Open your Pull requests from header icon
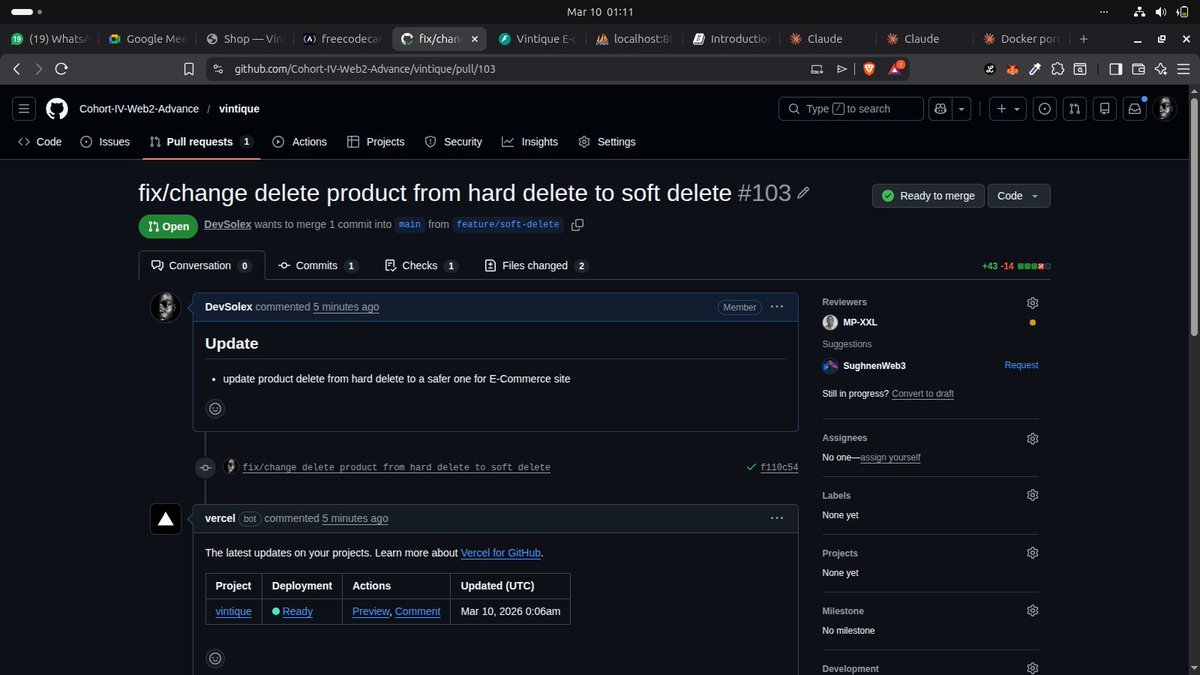The image size is (1200, 675). (1075, 108)
